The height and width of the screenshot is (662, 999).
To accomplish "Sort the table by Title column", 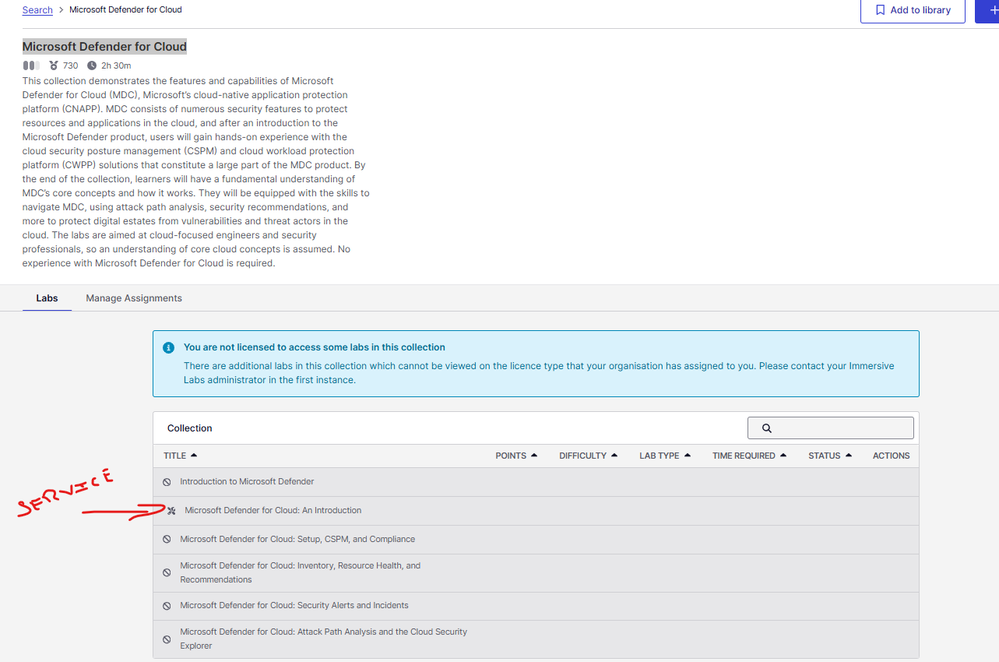I will point(180,456).
